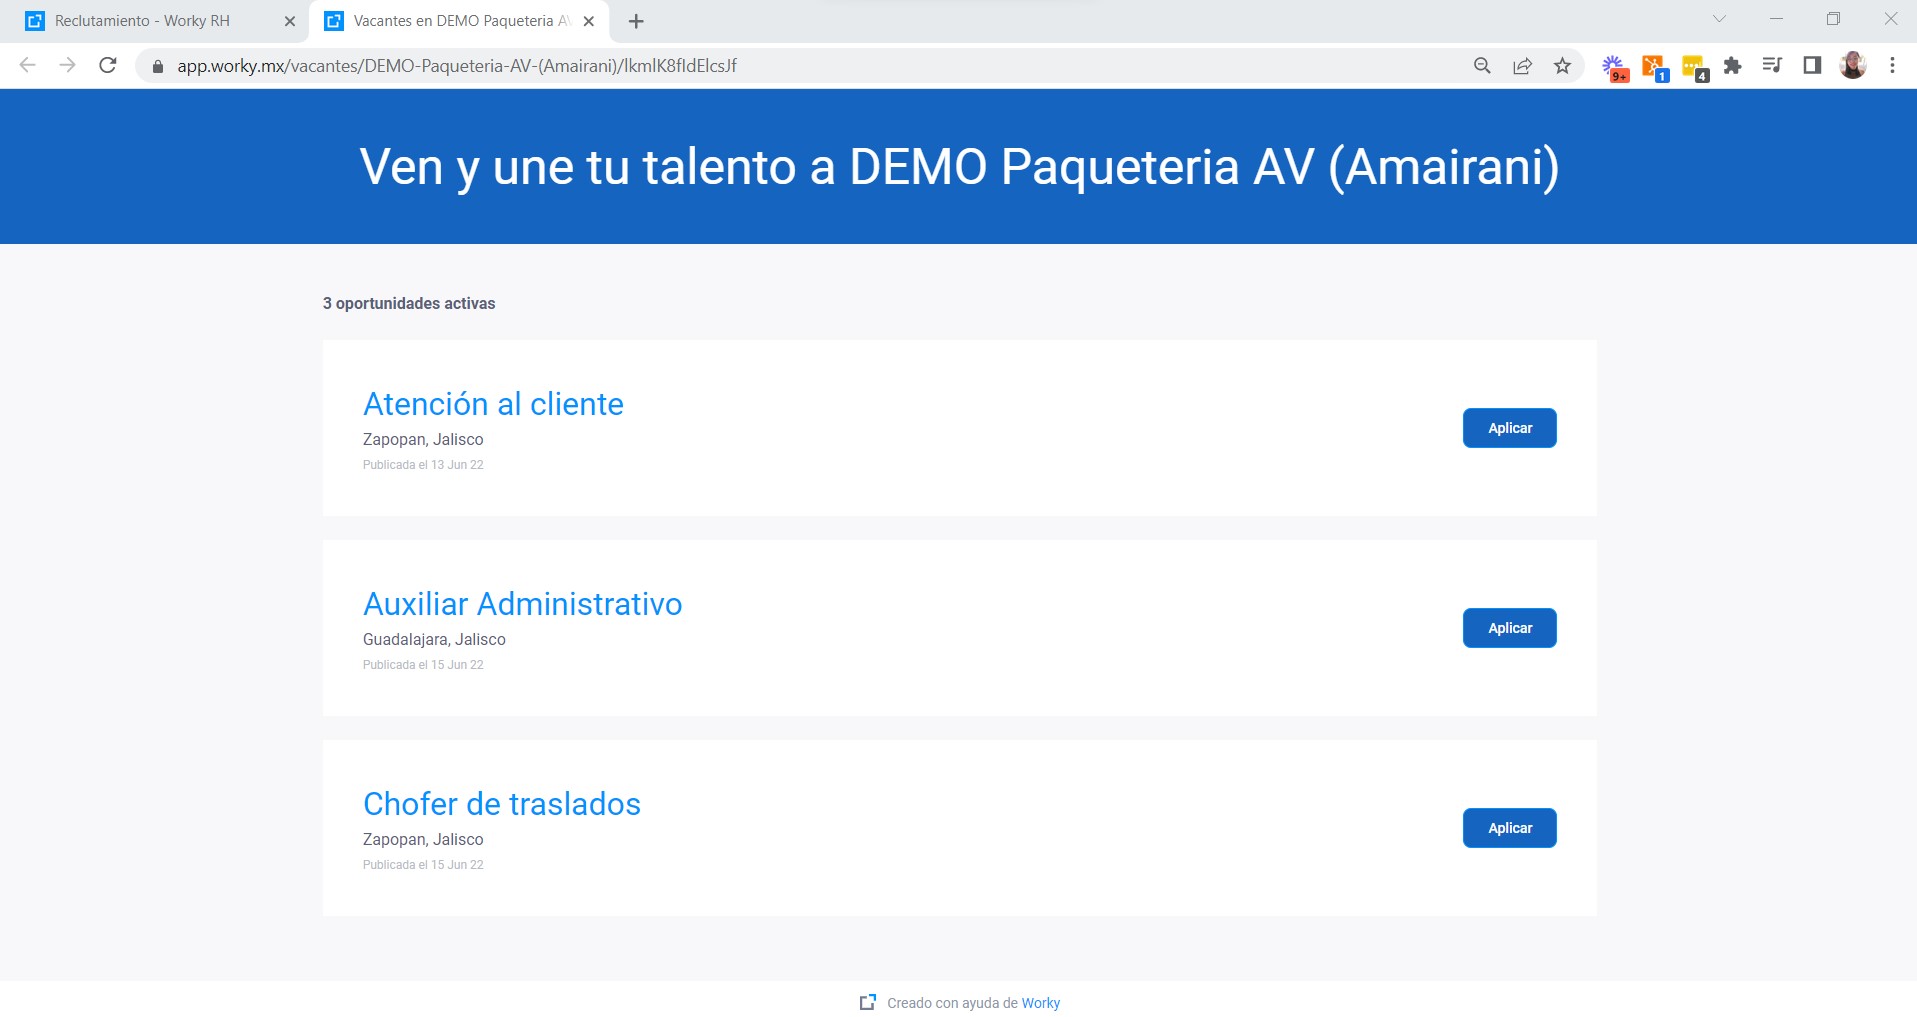This screenshot has height=1017, width=1917.
Task: Click 'Guadalajara, Jalisco' location text
Action: click(434, 639)
